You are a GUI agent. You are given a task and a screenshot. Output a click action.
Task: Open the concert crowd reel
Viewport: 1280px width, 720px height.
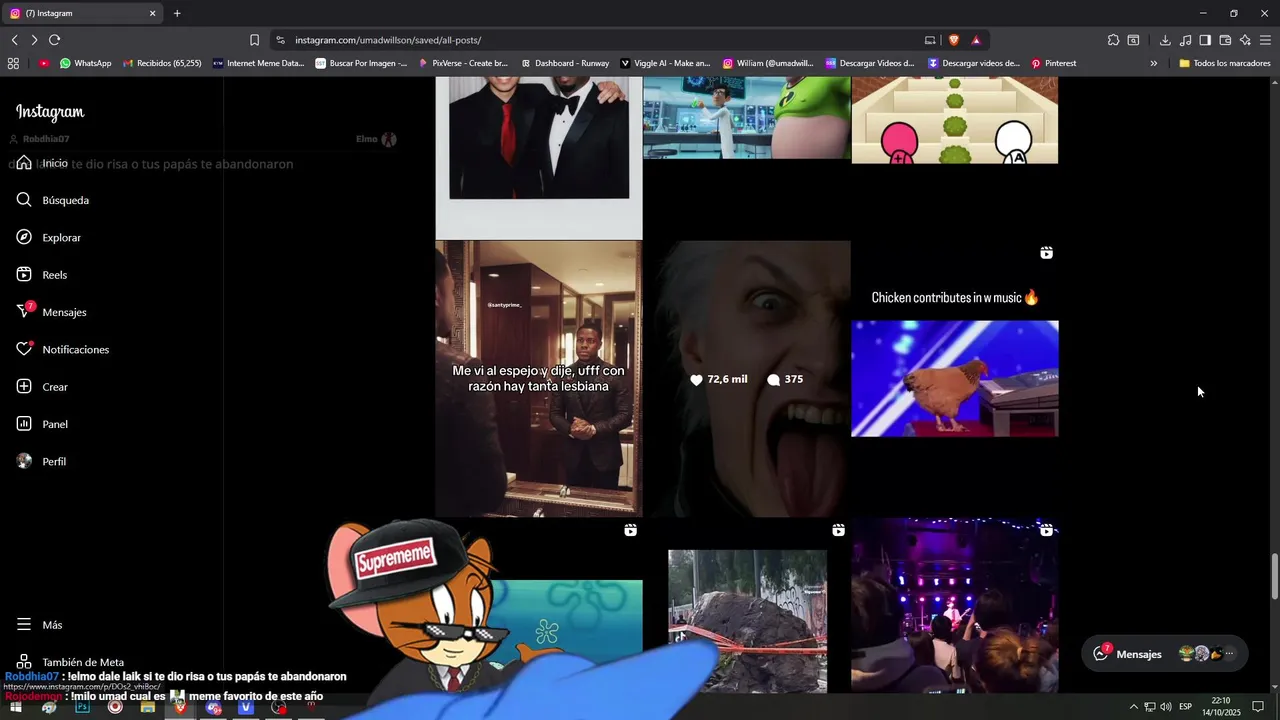[955, 606]
